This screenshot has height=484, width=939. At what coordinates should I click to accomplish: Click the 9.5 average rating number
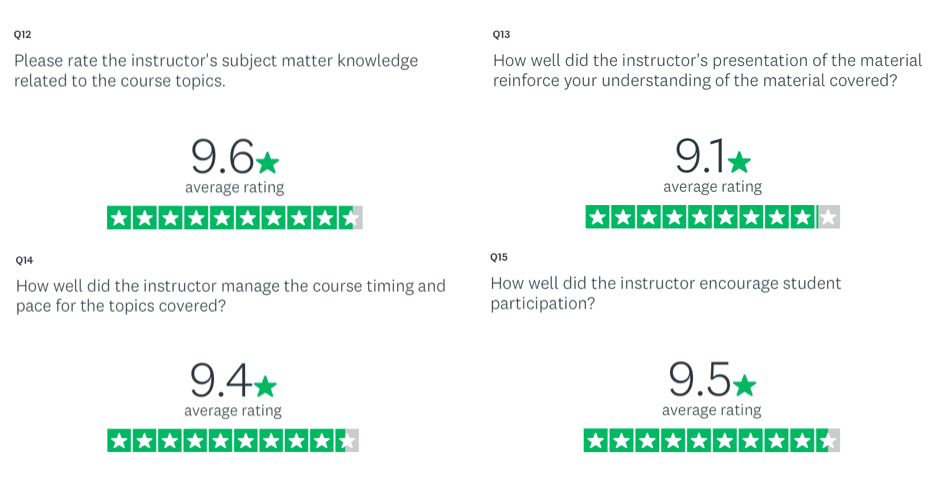click(700, 380)
